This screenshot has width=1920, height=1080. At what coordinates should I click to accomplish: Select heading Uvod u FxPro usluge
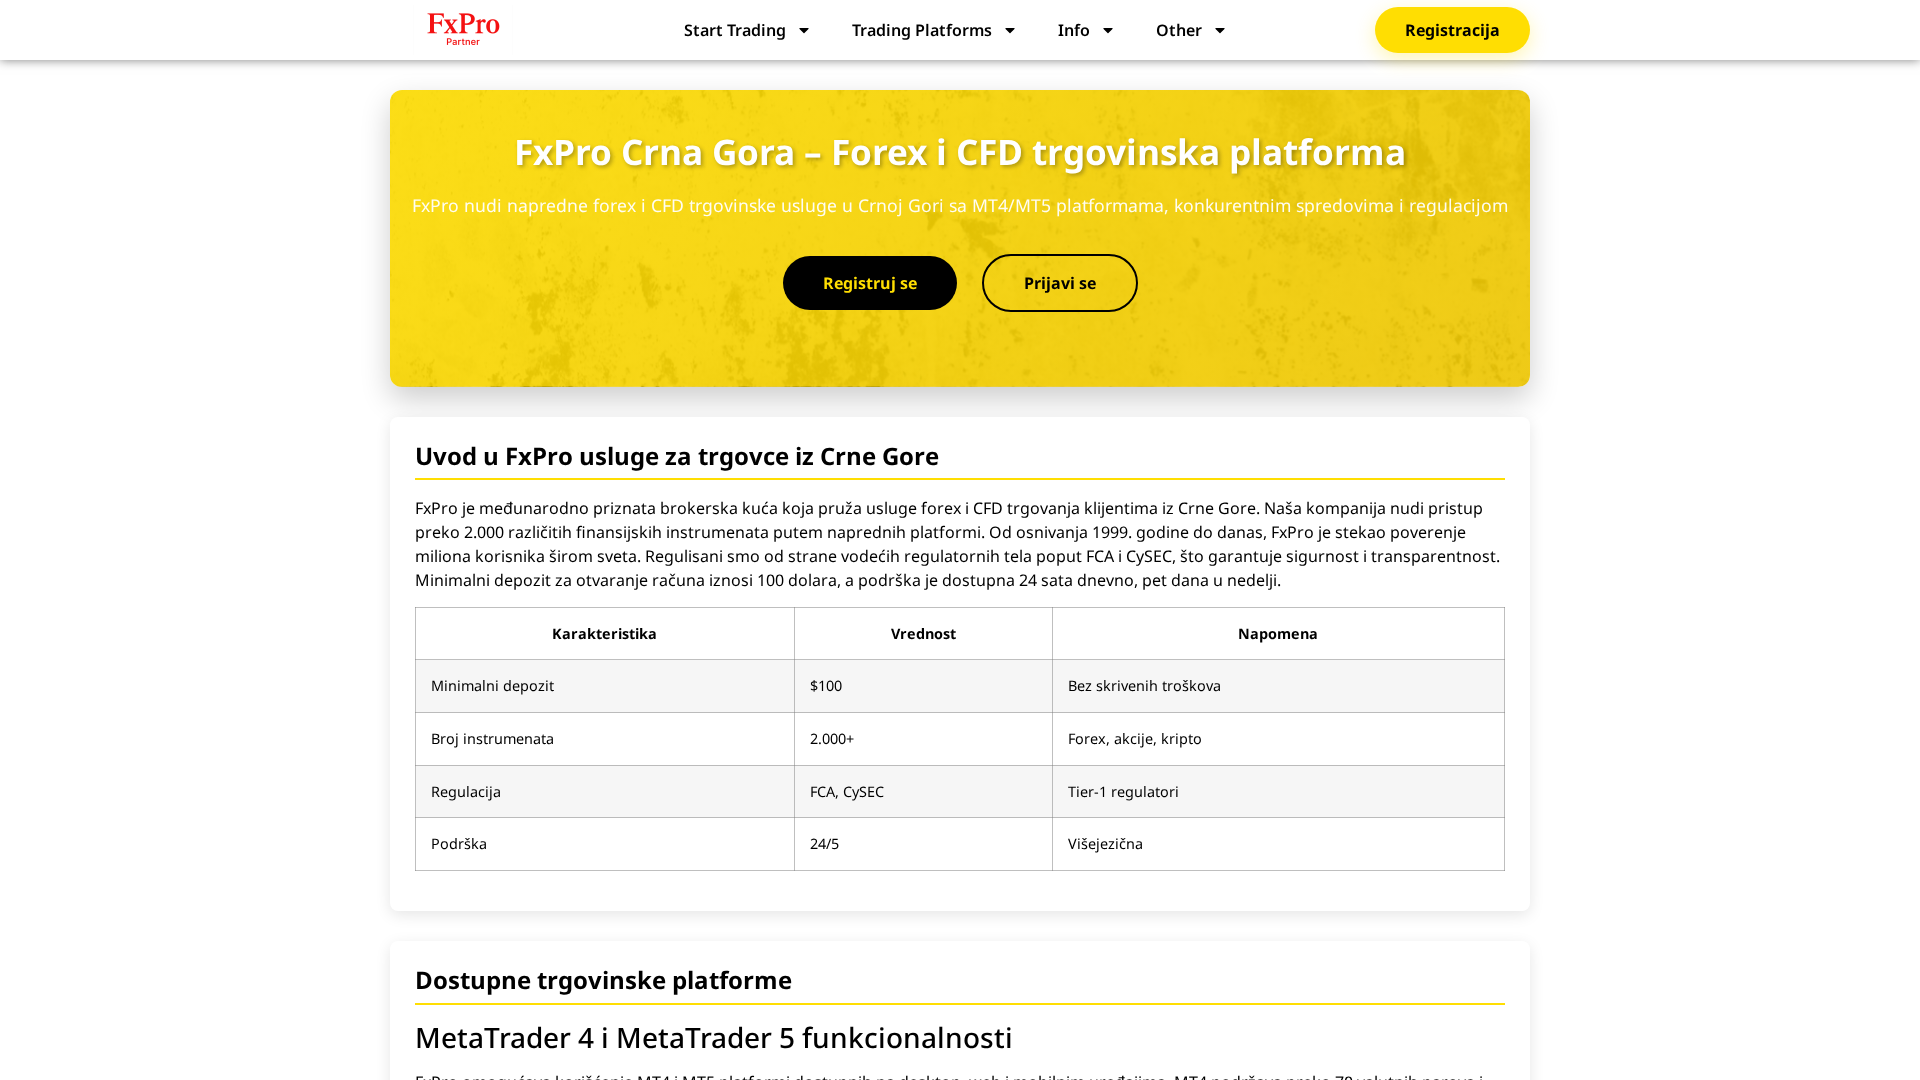coord(677,456)
